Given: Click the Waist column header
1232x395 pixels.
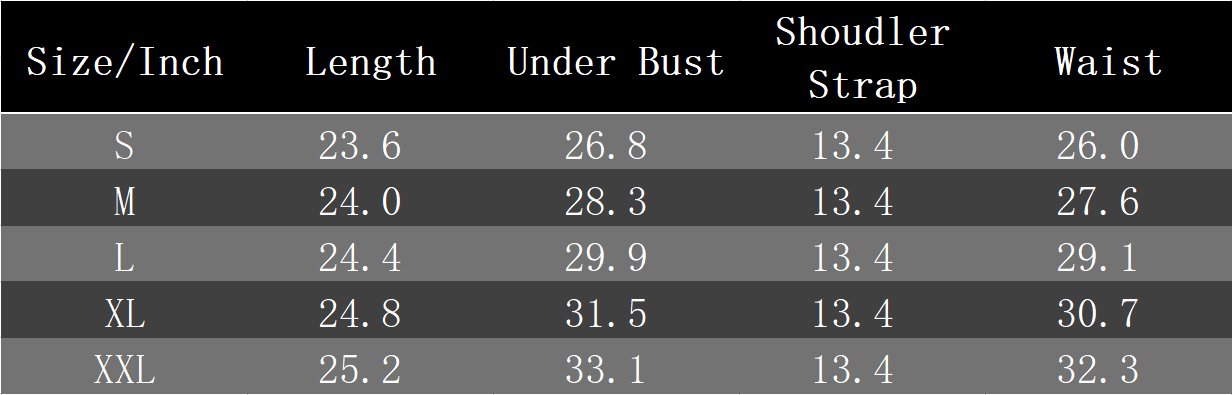Looking at the screenshot, I should coord(1108,62).
